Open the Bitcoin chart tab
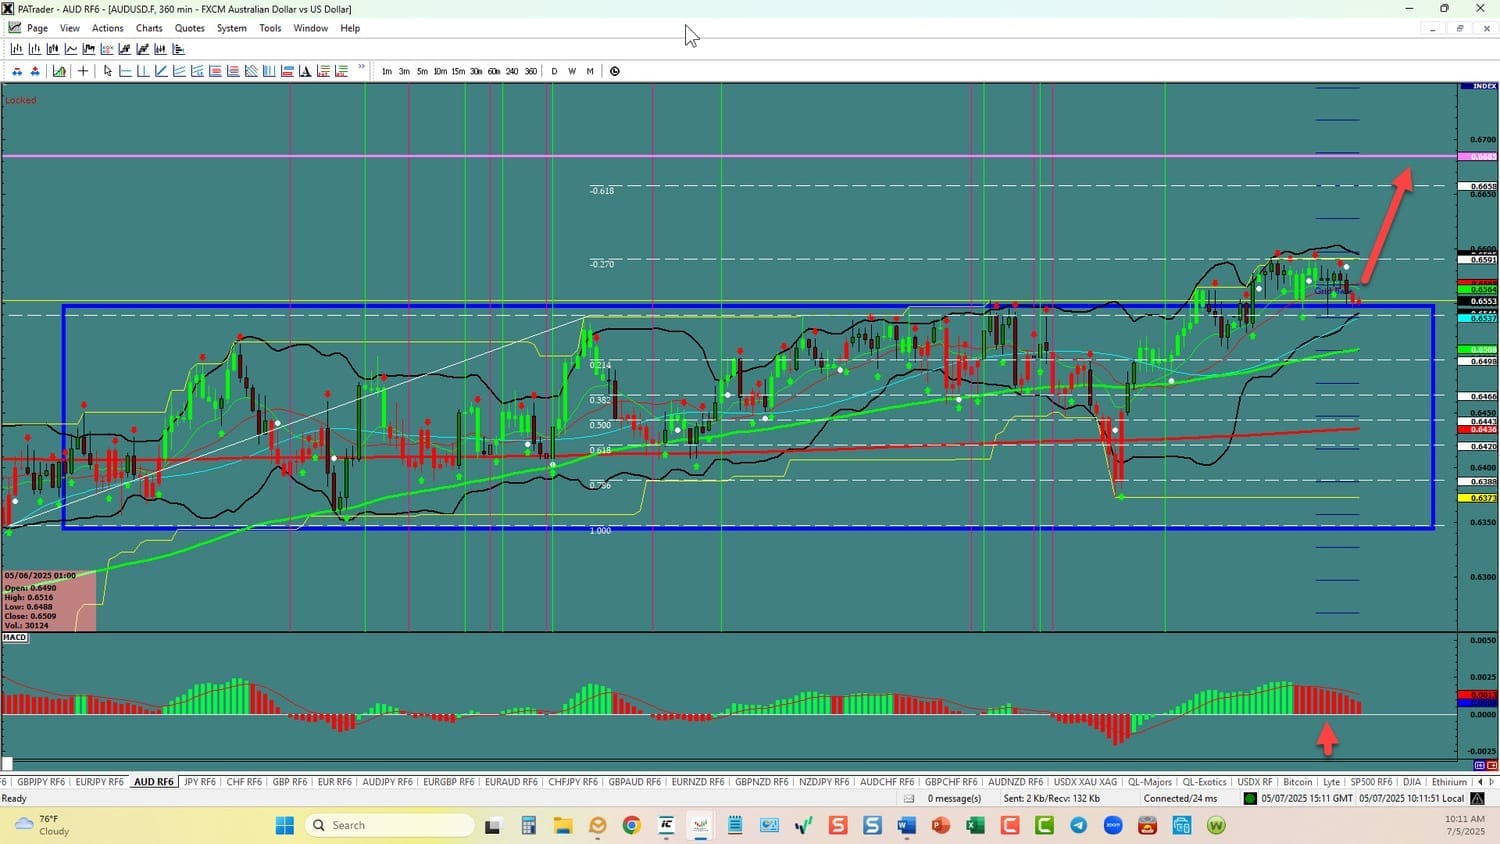Image resolution: width=1500 pixels, height=844 pixels. point(1297,782)
